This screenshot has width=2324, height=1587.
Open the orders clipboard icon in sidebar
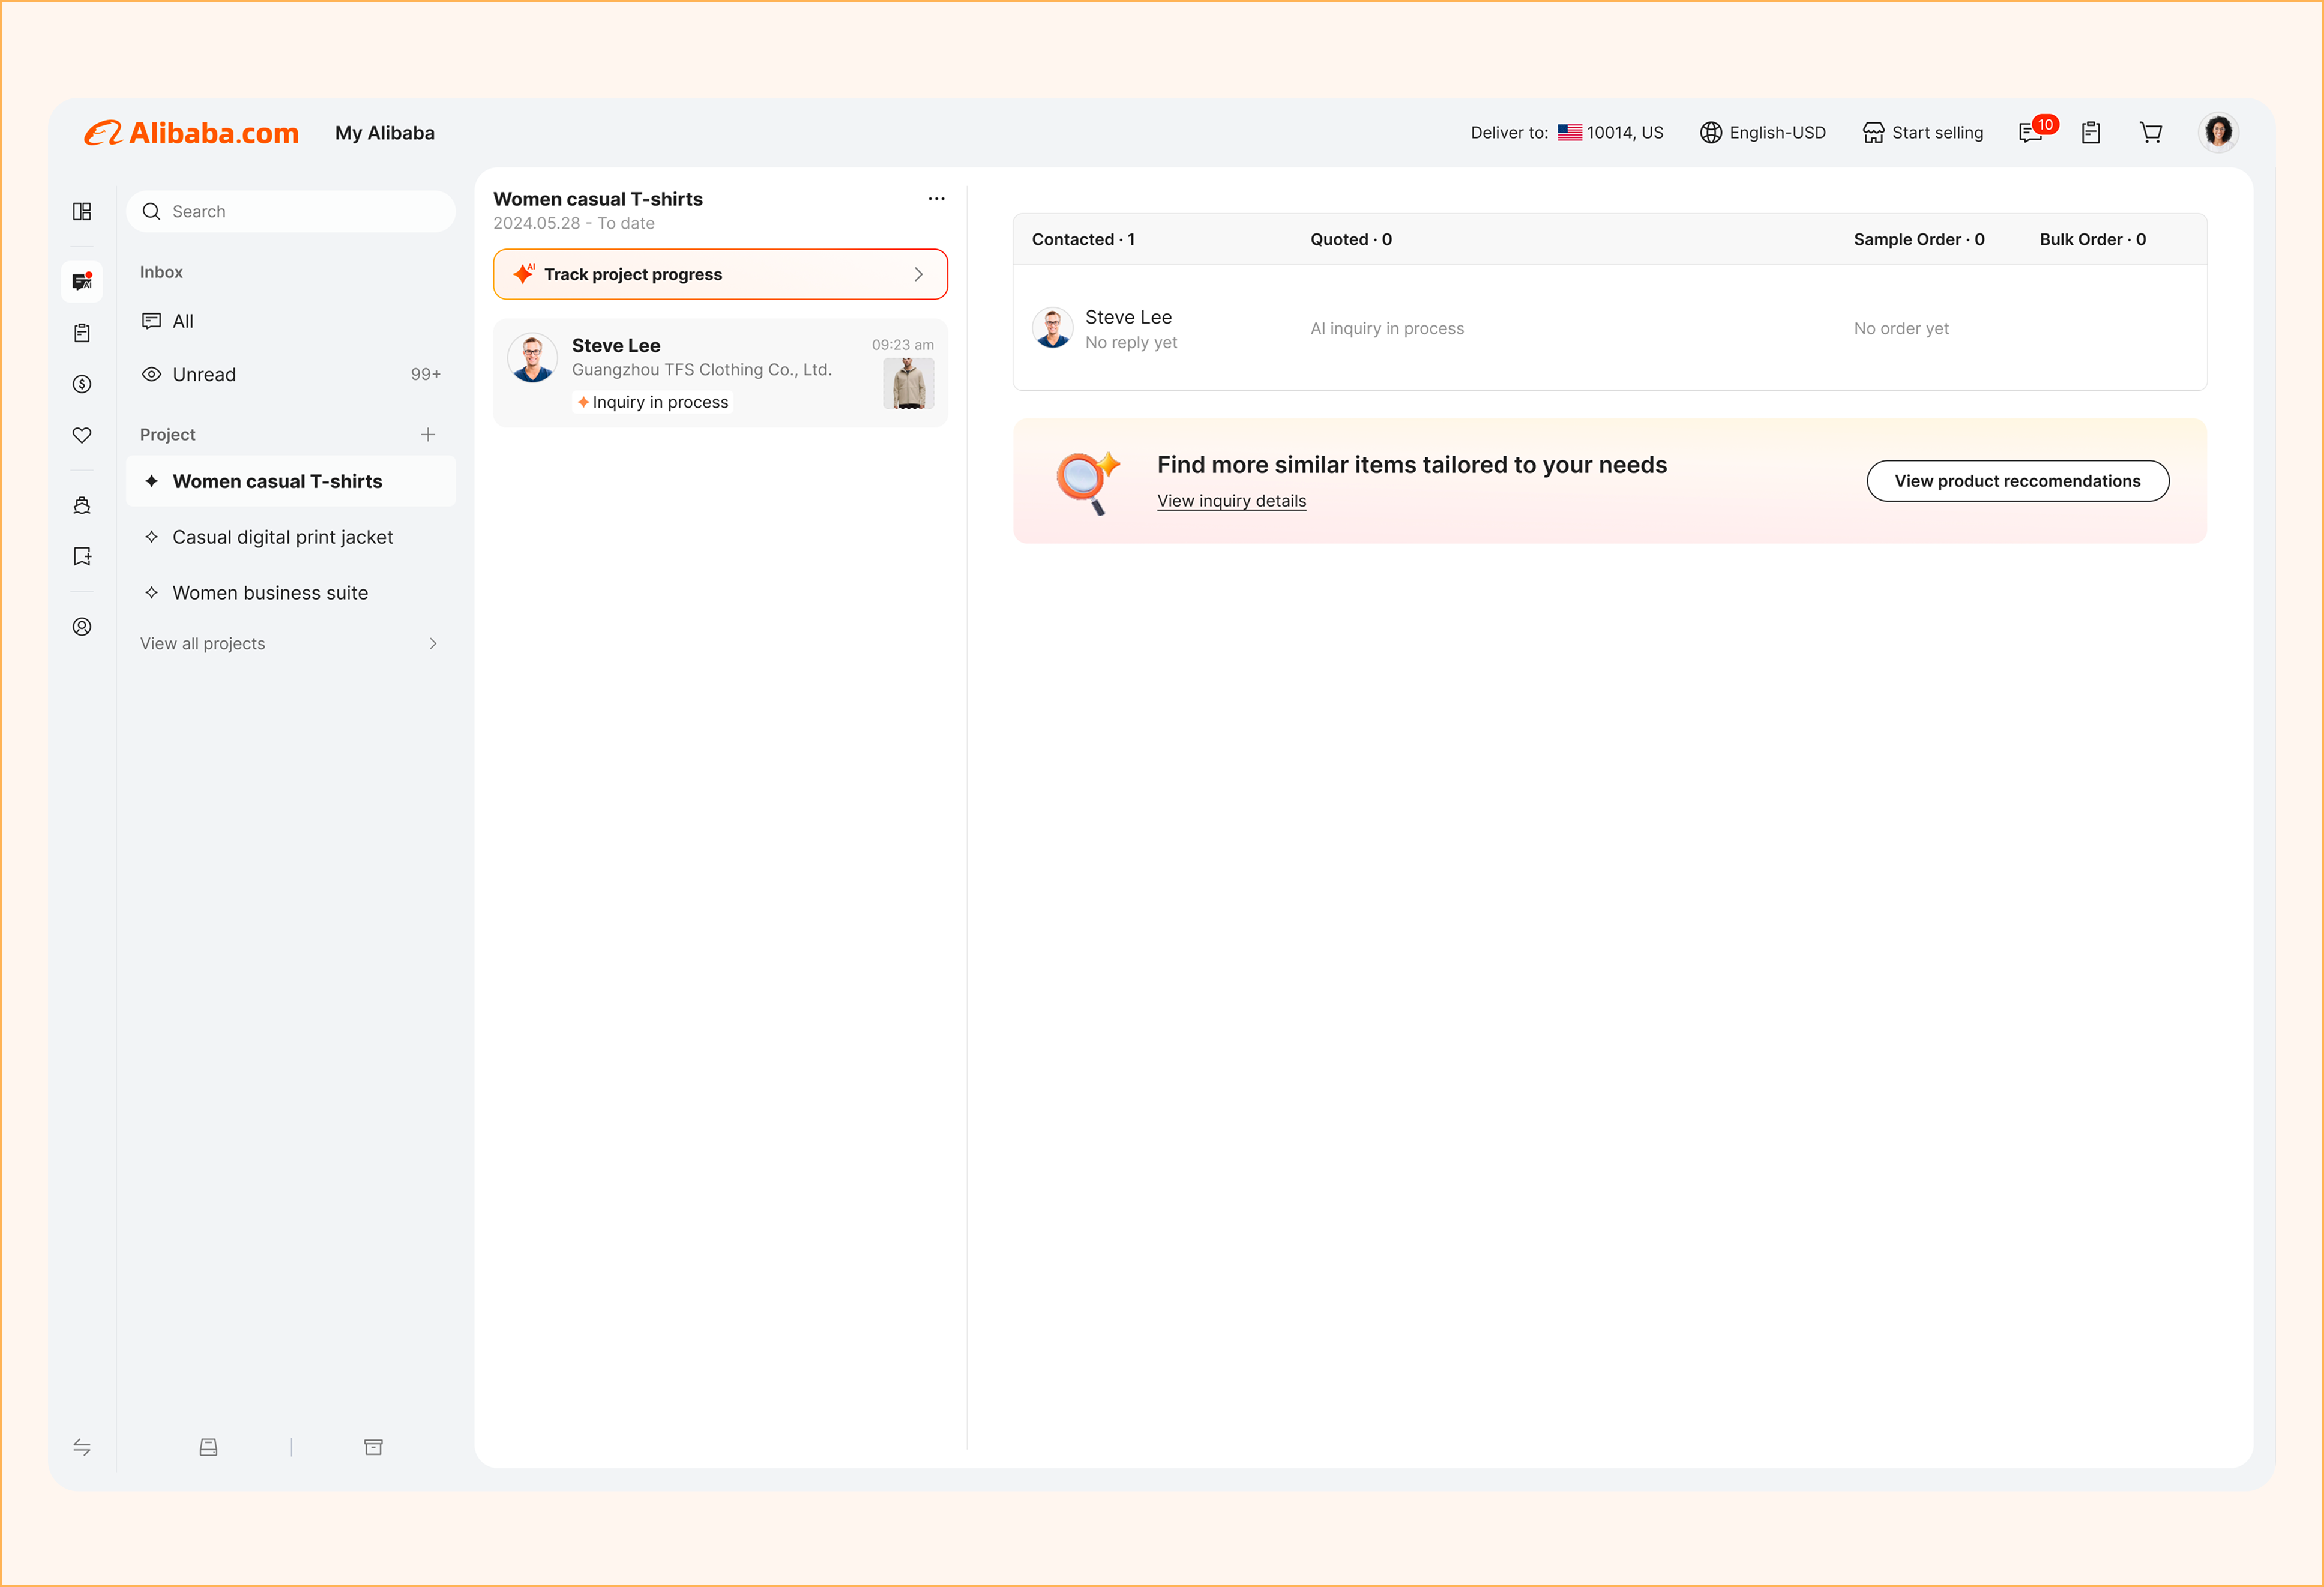point(82,333)
